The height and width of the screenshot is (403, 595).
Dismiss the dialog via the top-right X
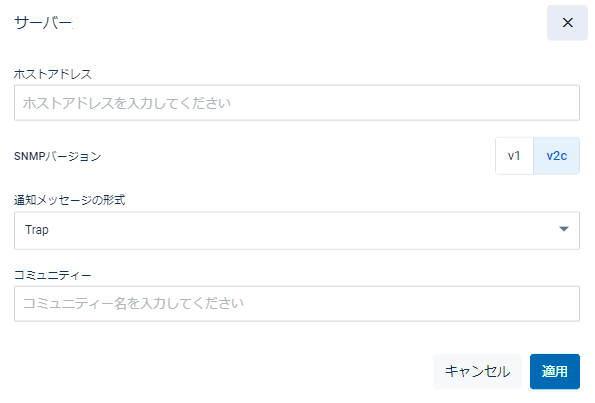[567, 23]
